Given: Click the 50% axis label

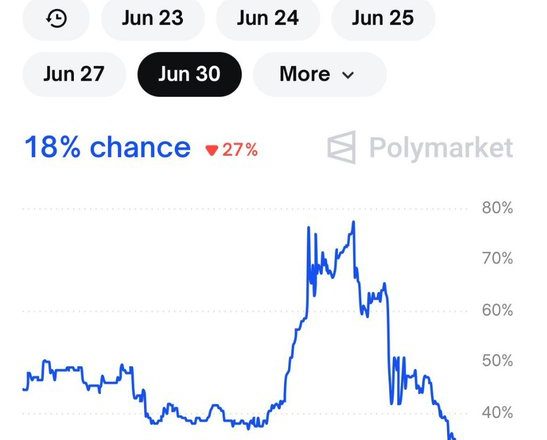Looking at the screenshot, I should point(497,361).
